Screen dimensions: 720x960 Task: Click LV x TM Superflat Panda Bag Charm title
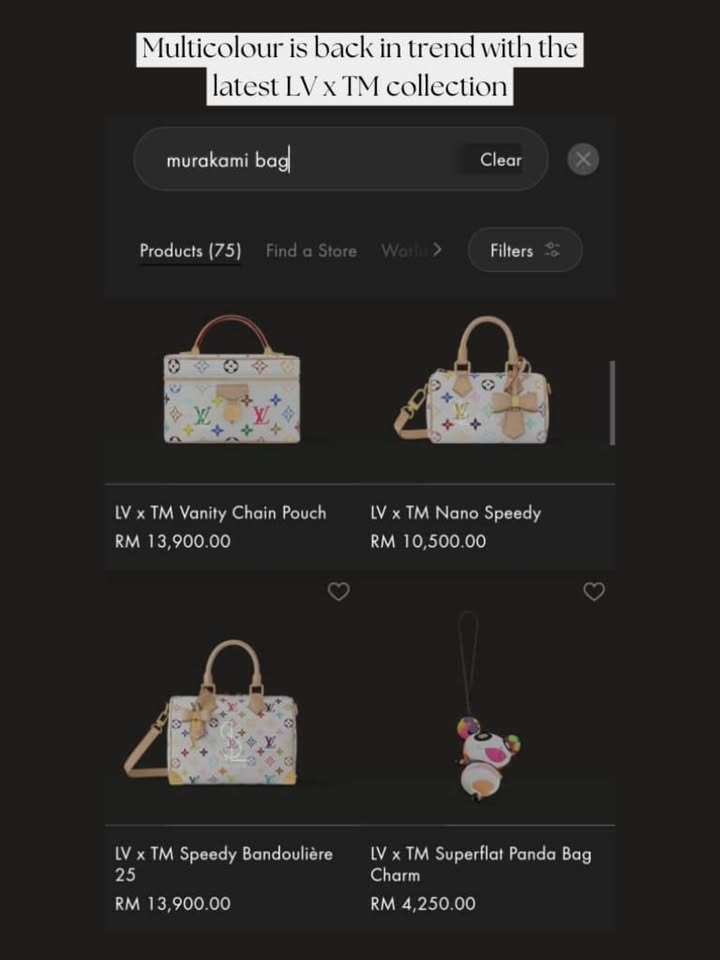pos(481,864)
